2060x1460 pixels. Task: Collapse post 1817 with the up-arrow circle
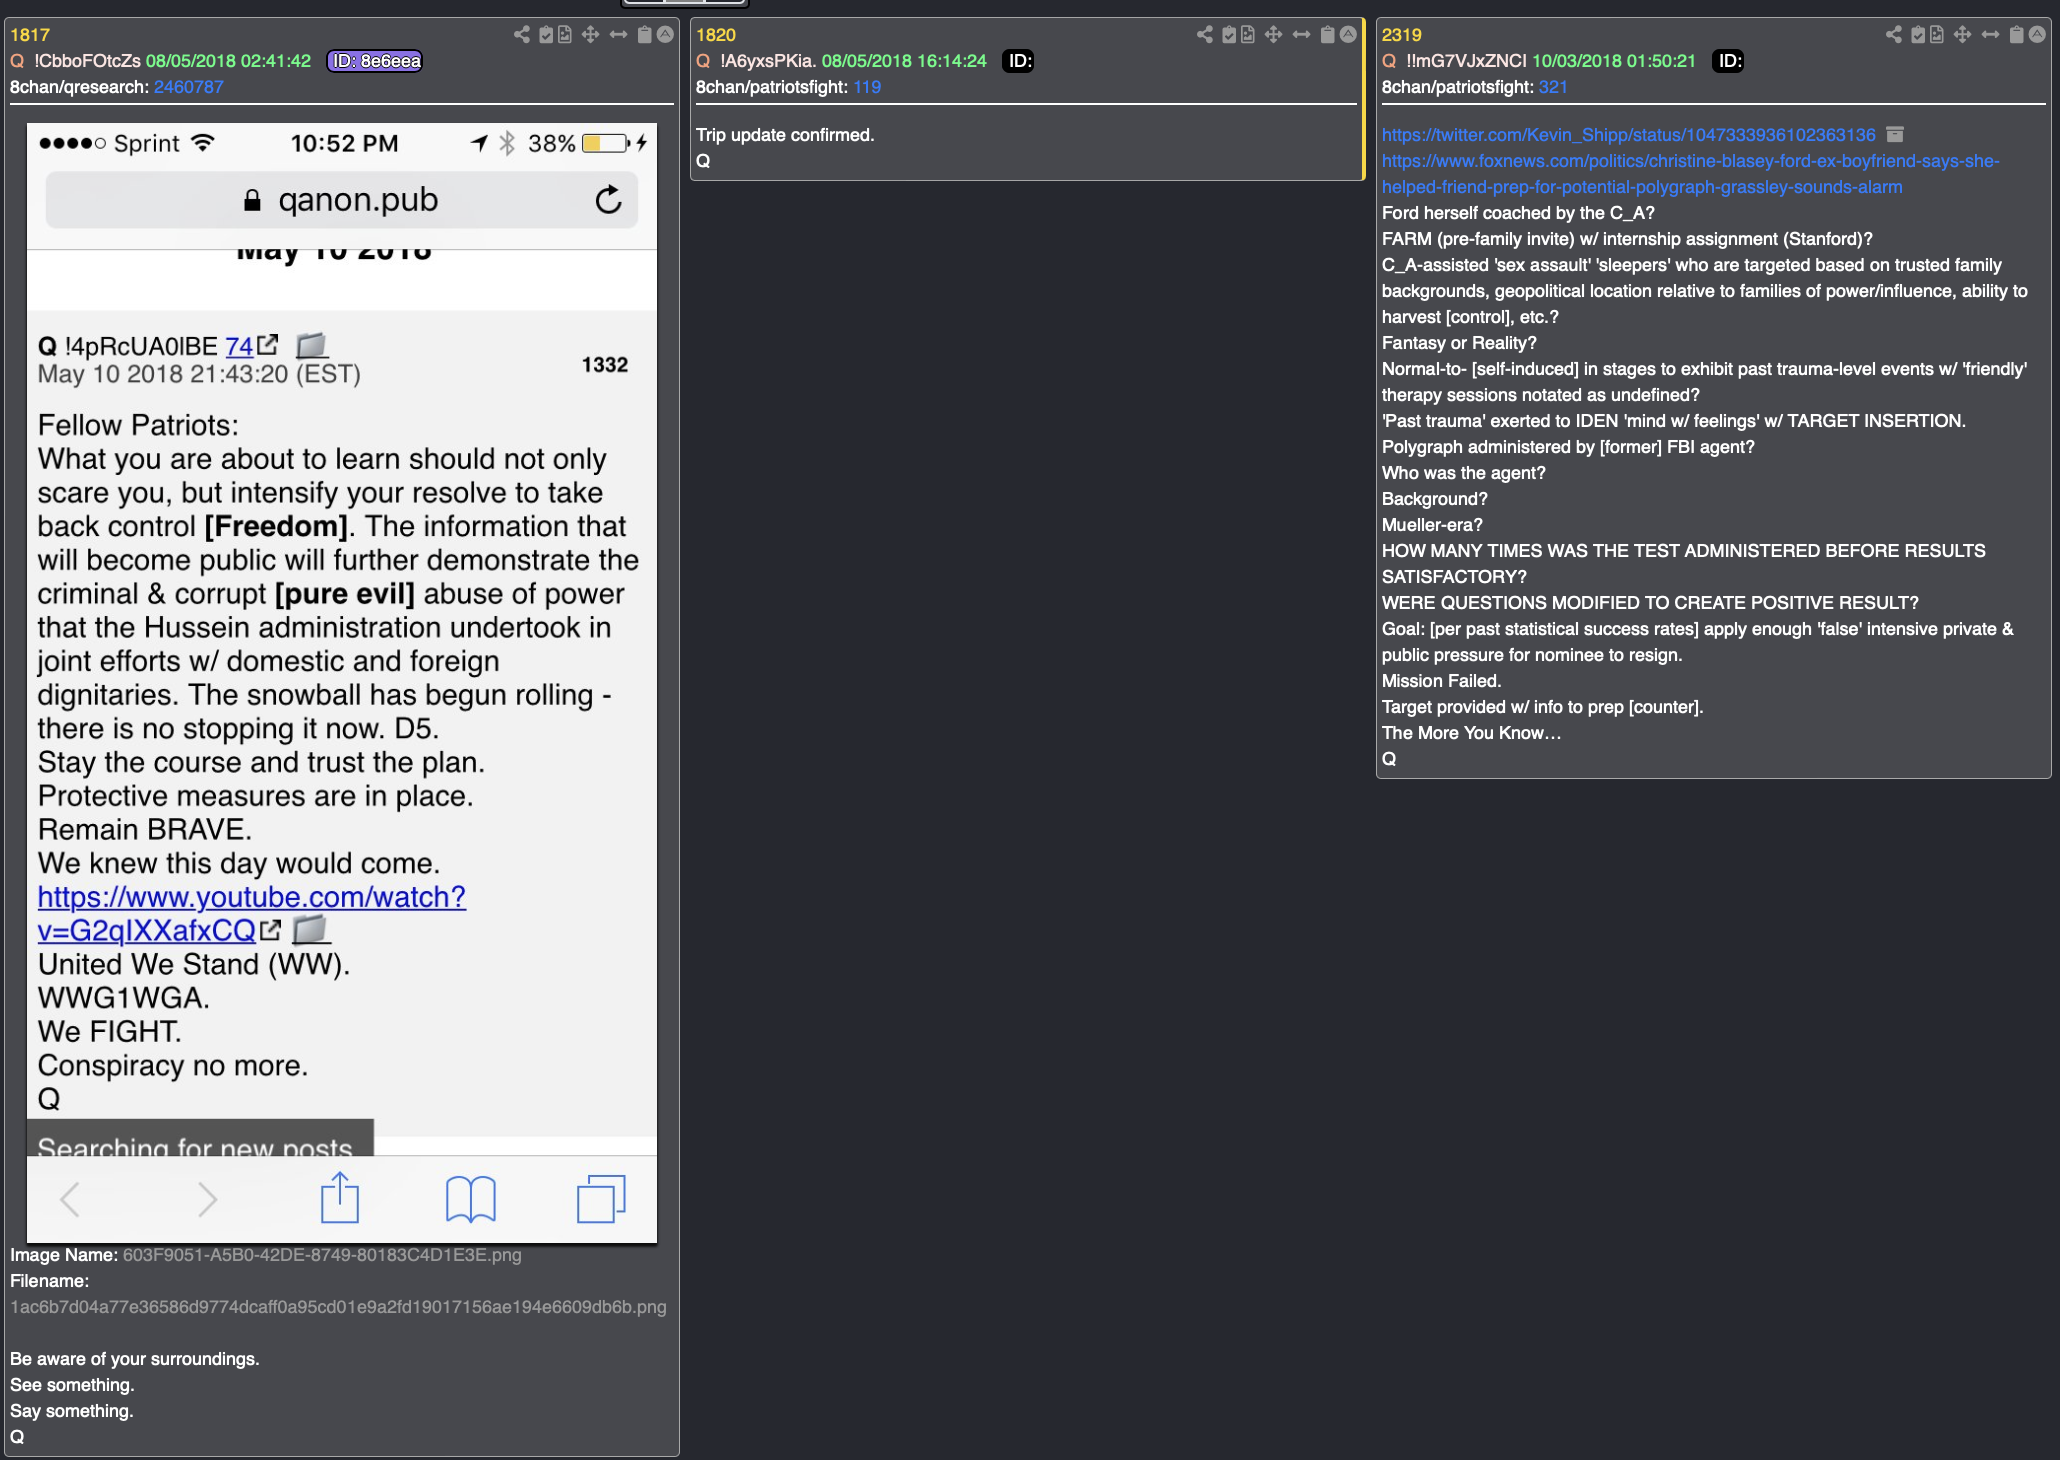665,35
